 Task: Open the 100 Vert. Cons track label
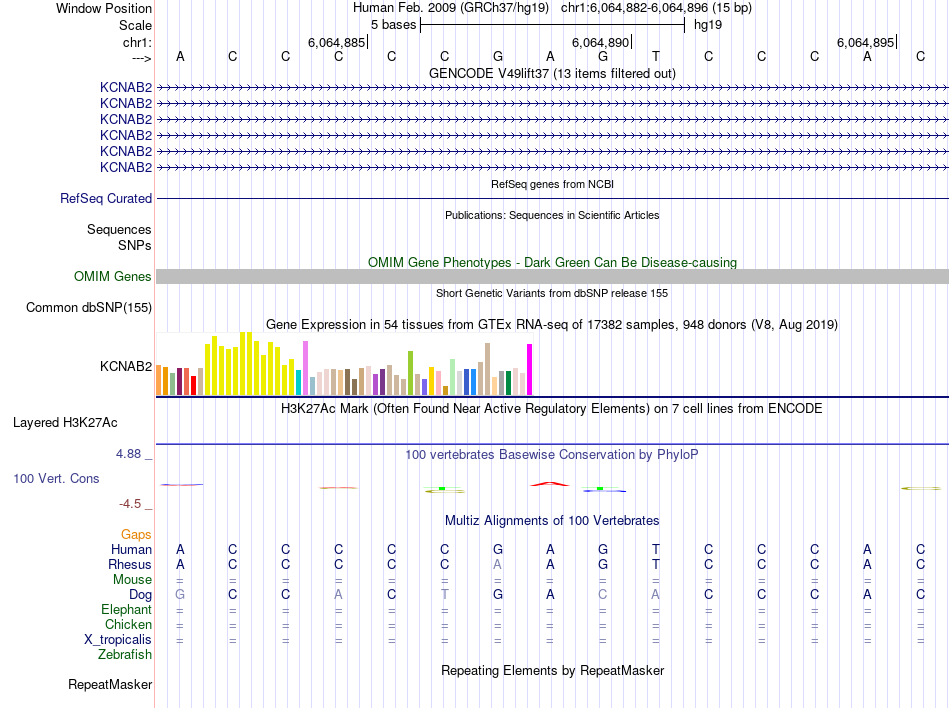(56, 478)
